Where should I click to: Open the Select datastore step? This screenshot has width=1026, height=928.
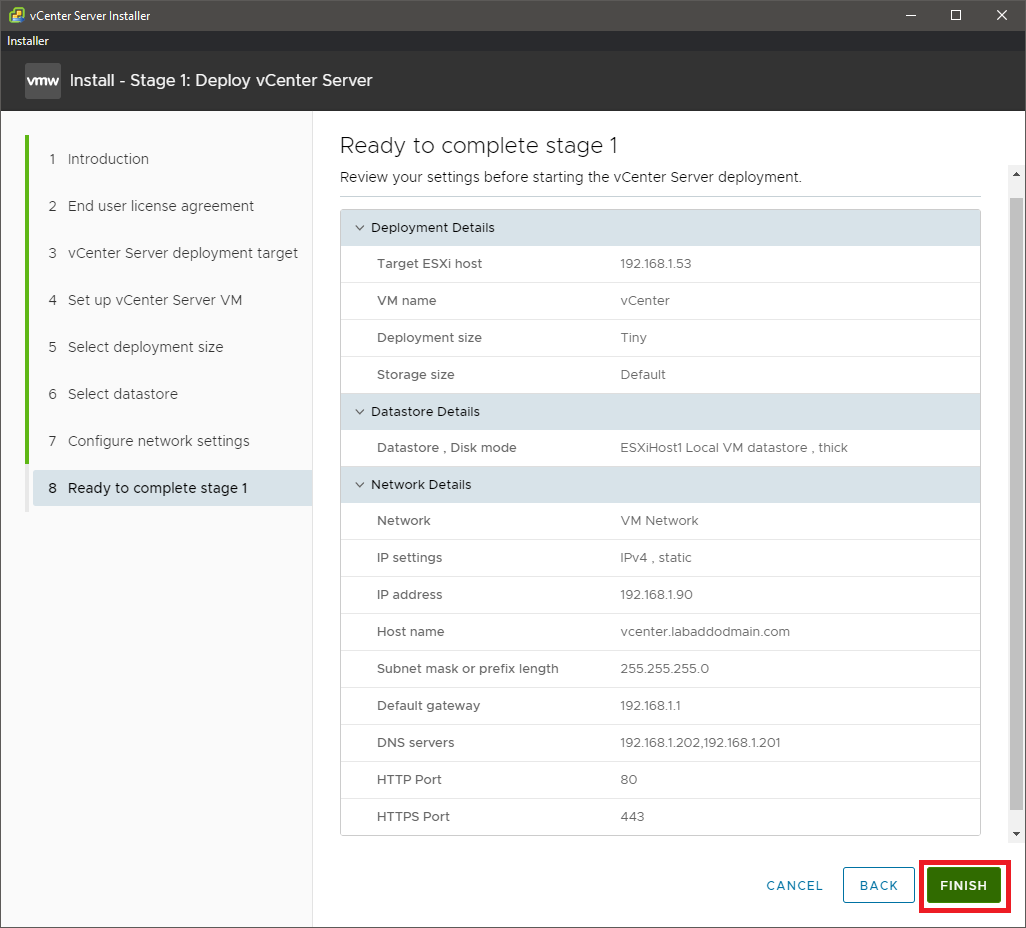point(122,394)
